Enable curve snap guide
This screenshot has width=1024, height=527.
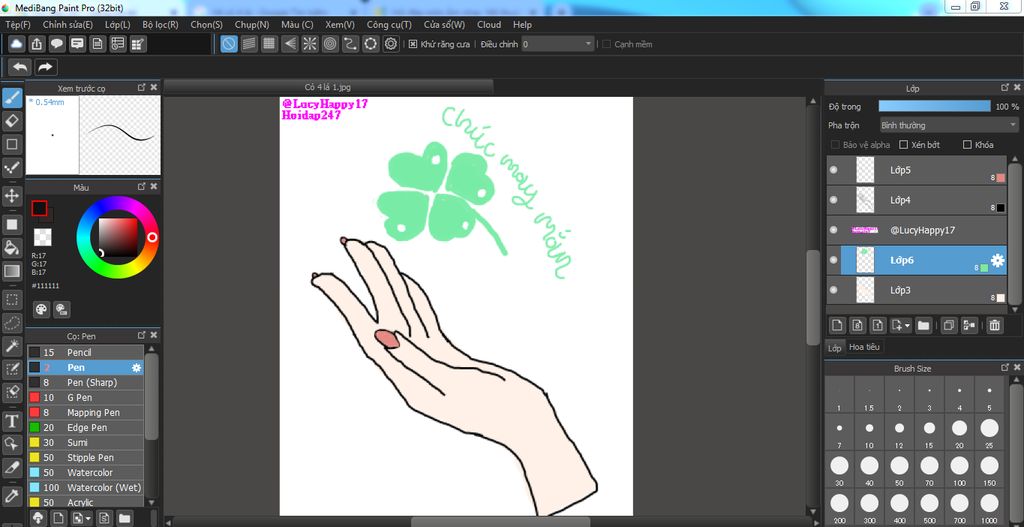[350, 44]
